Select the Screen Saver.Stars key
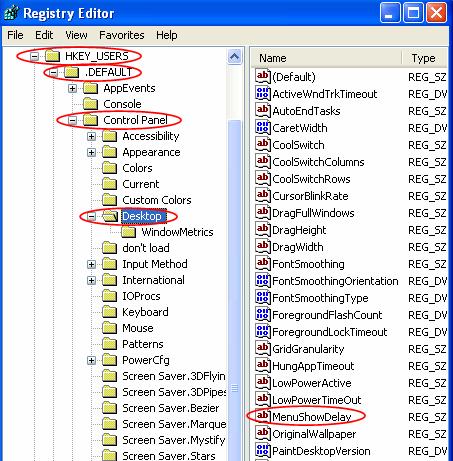This screenshot has height=461, width=453. (x=169, y=456)
